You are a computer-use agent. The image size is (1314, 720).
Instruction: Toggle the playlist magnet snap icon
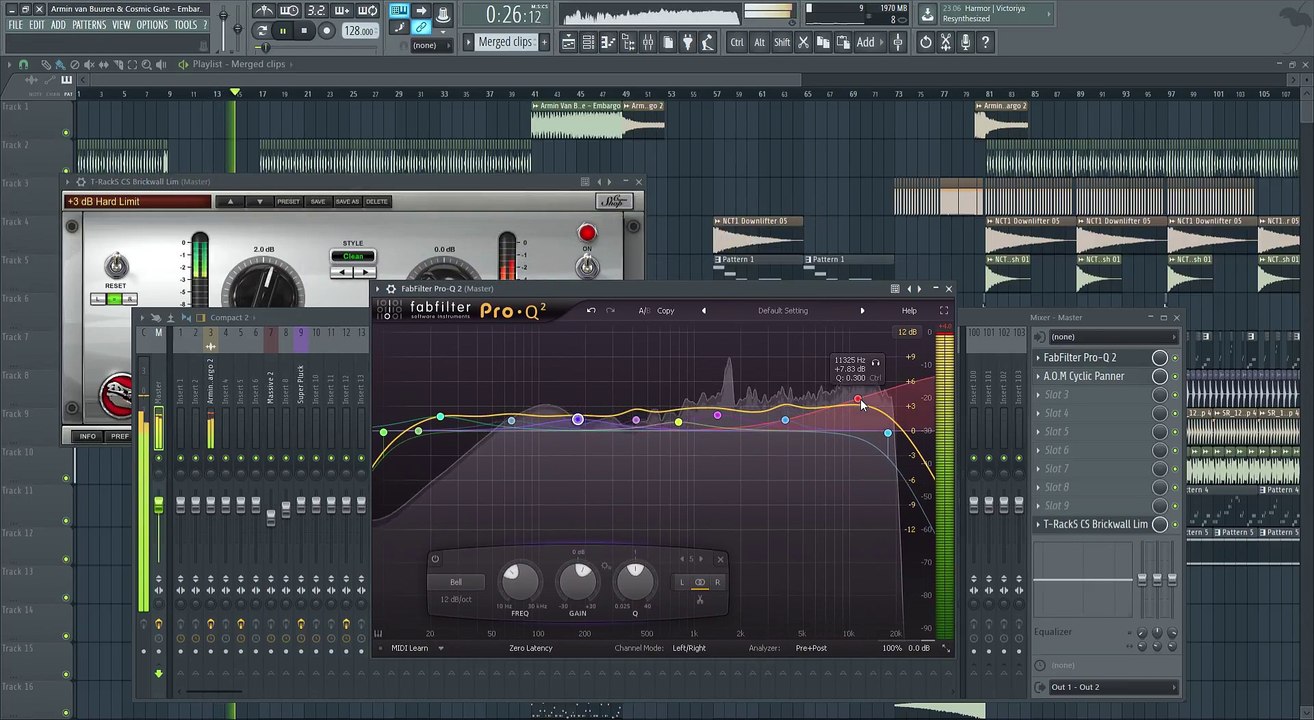click(23, 65)
